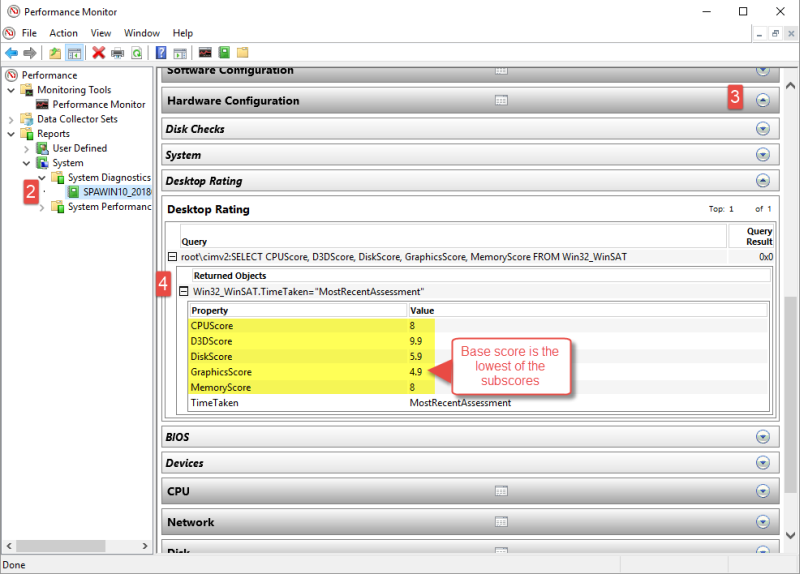Click the tree pane scroll right arrow
The width and height of the screenshot is (800, 574).
[x=145, y=546]
